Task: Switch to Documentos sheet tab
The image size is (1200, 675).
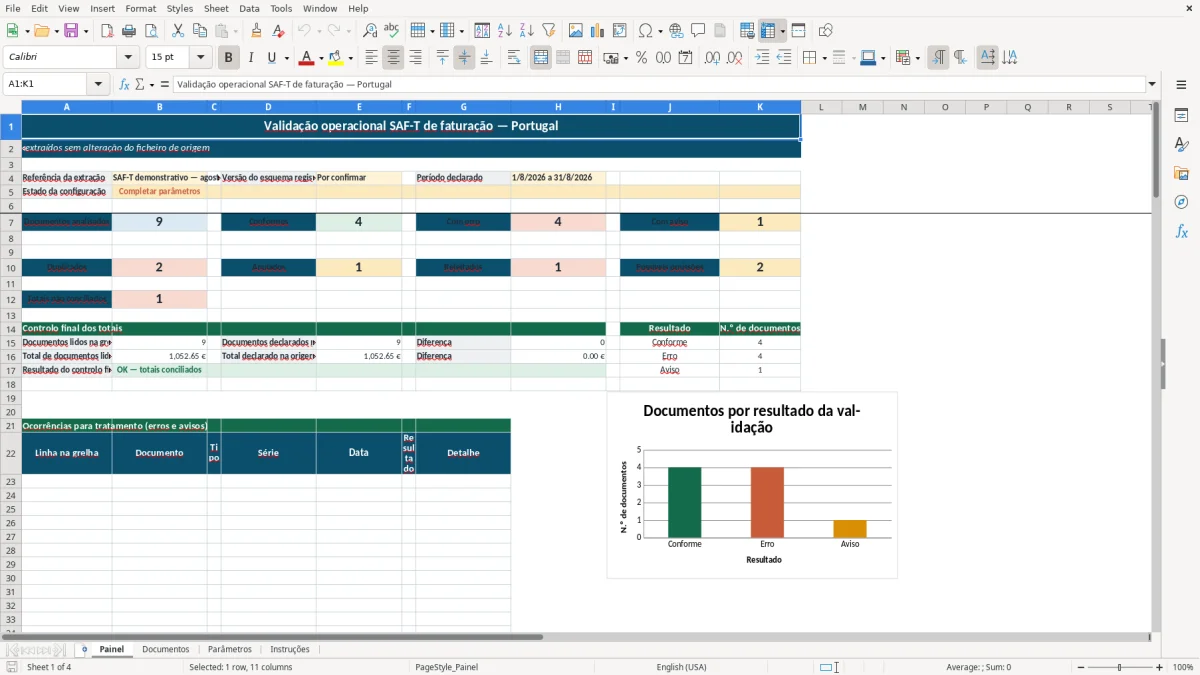Action: click(165, 649)
